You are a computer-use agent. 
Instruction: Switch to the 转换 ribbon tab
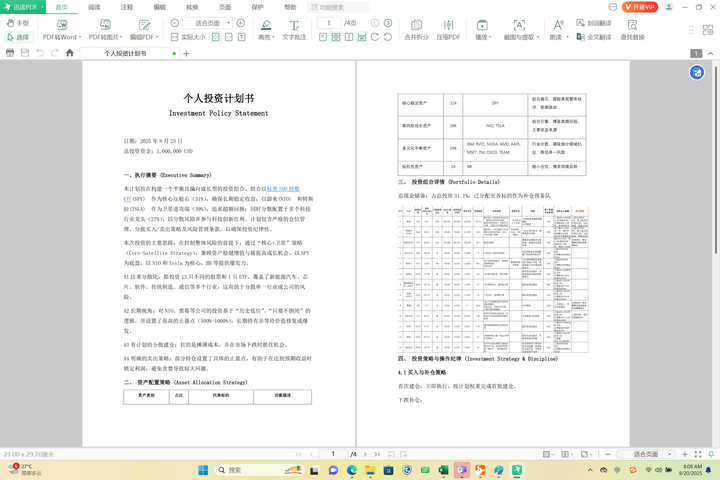(x=192, y=7)
